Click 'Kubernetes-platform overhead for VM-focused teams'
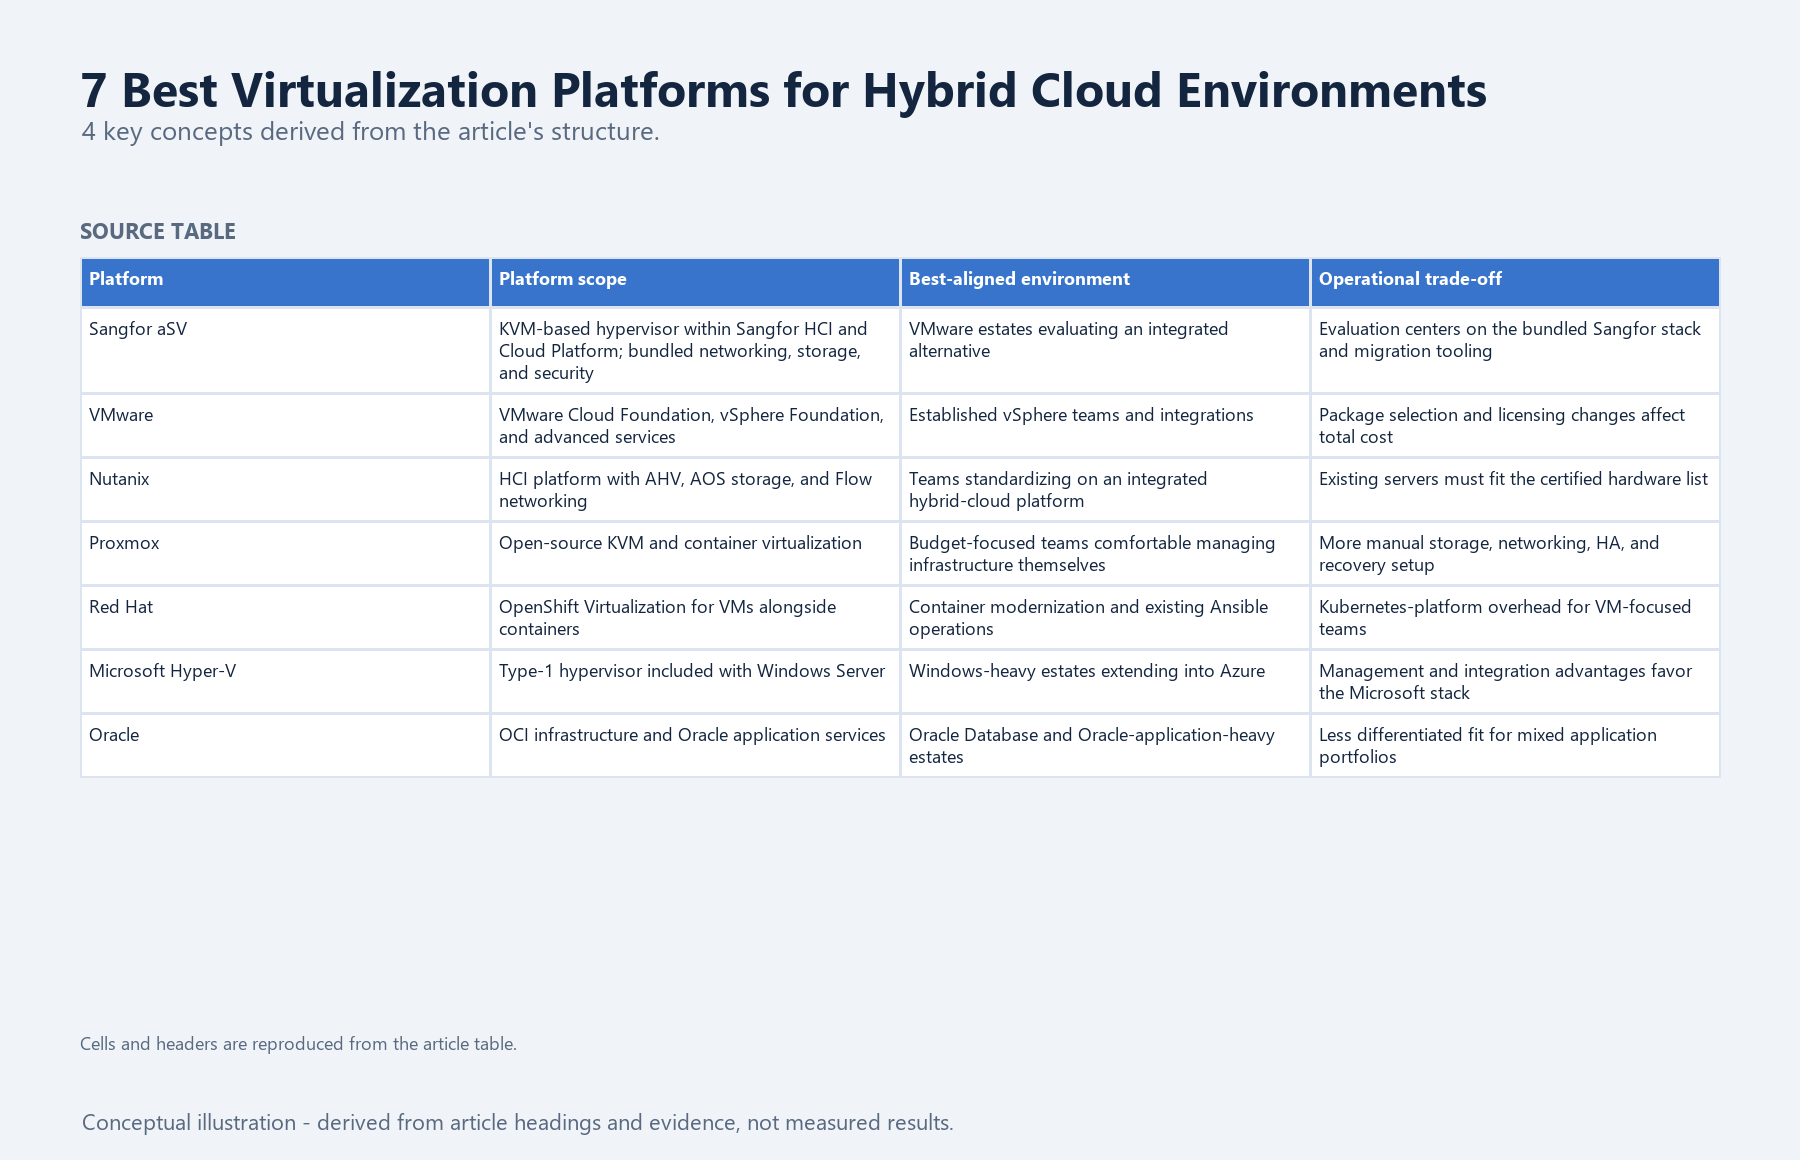 click(x=1515, y=617)
